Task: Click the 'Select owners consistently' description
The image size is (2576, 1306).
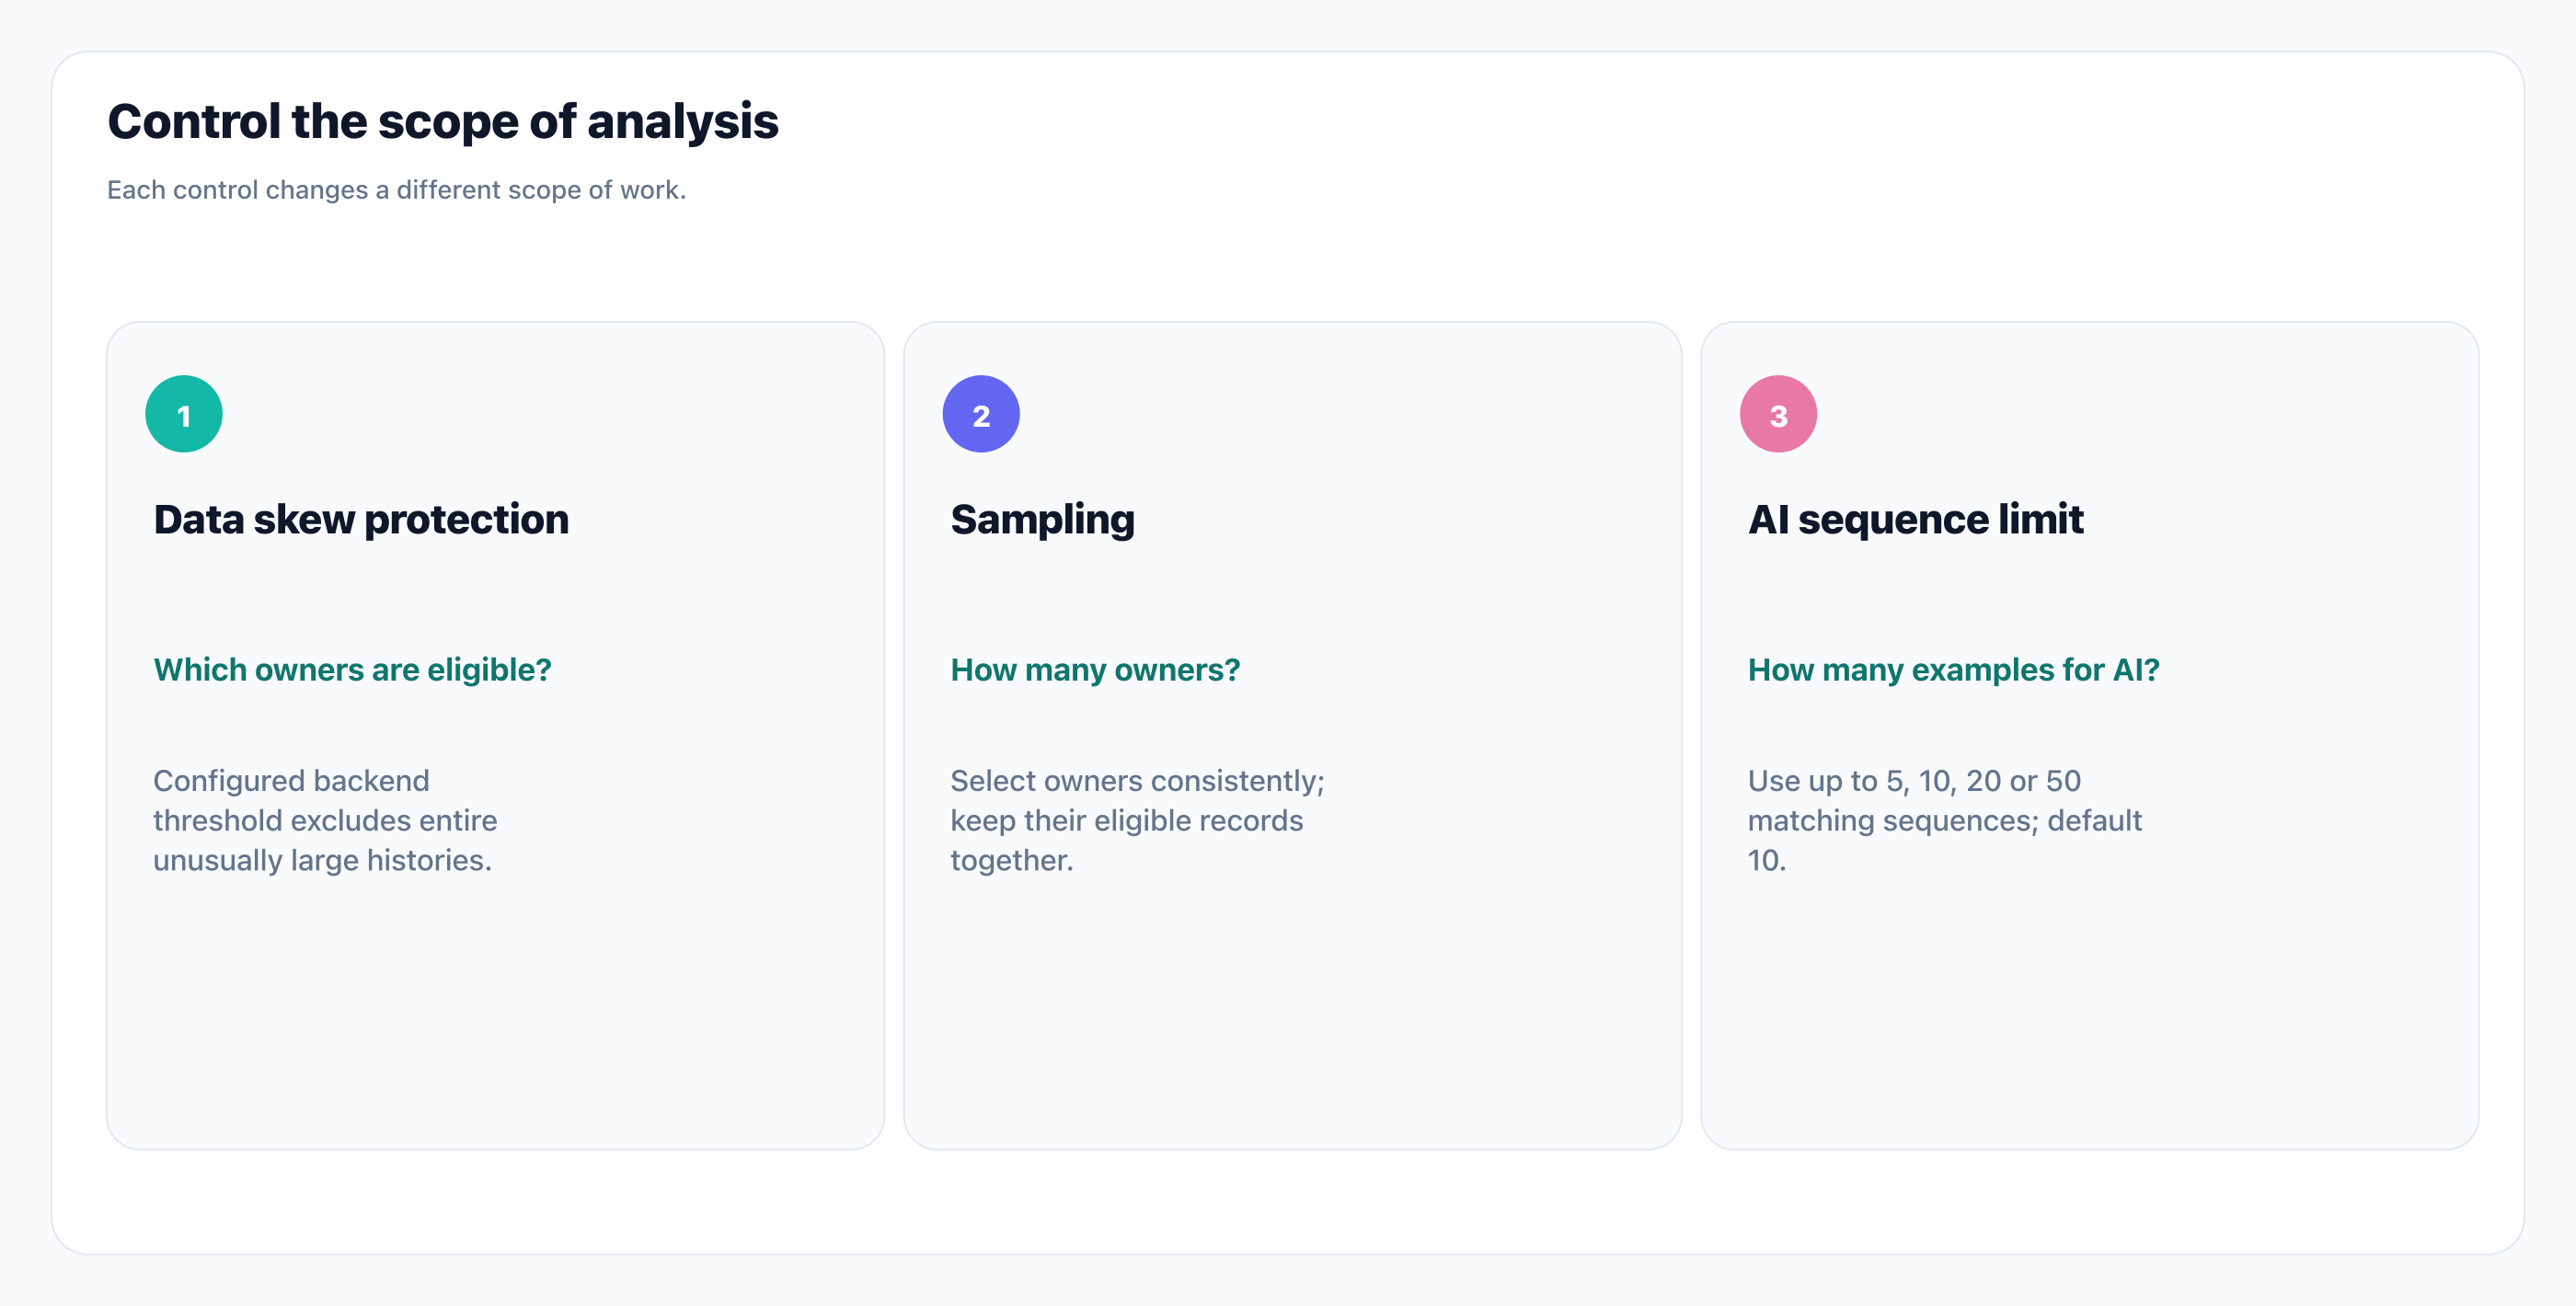Action: pyautogui.click(x=1137, y=820)
